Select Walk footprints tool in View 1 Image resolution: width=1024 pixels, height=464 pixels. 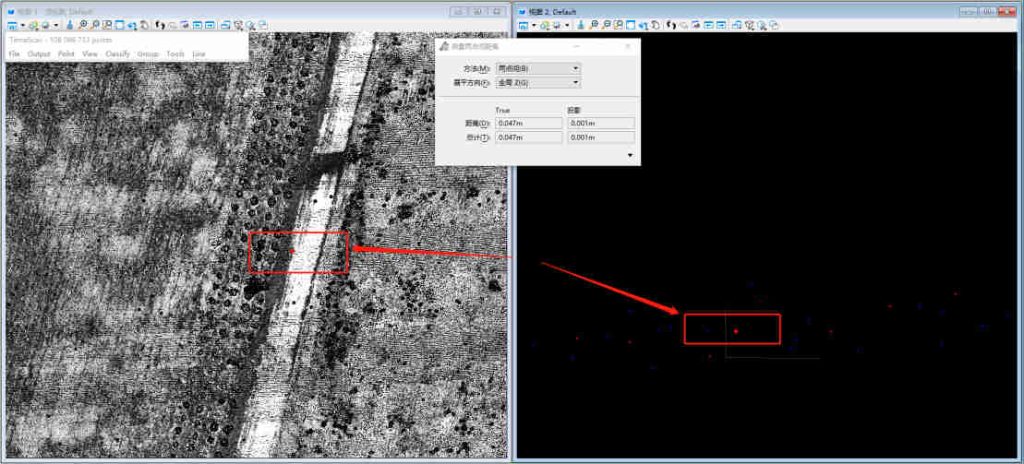click(x=160, y=25)
